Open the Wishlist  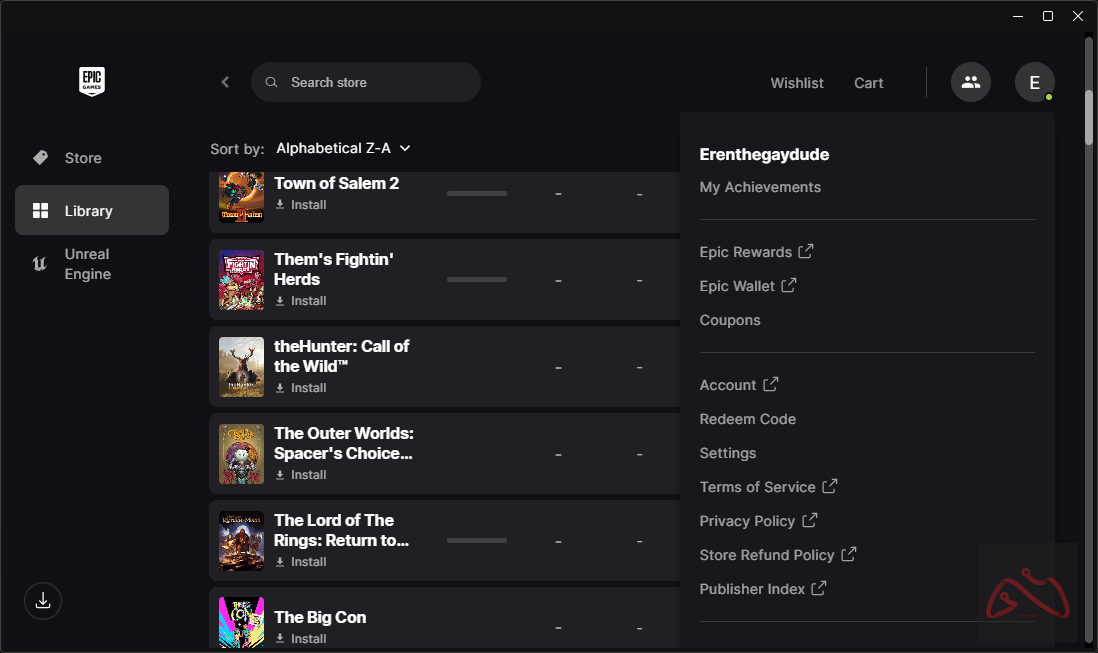[797, 82]
